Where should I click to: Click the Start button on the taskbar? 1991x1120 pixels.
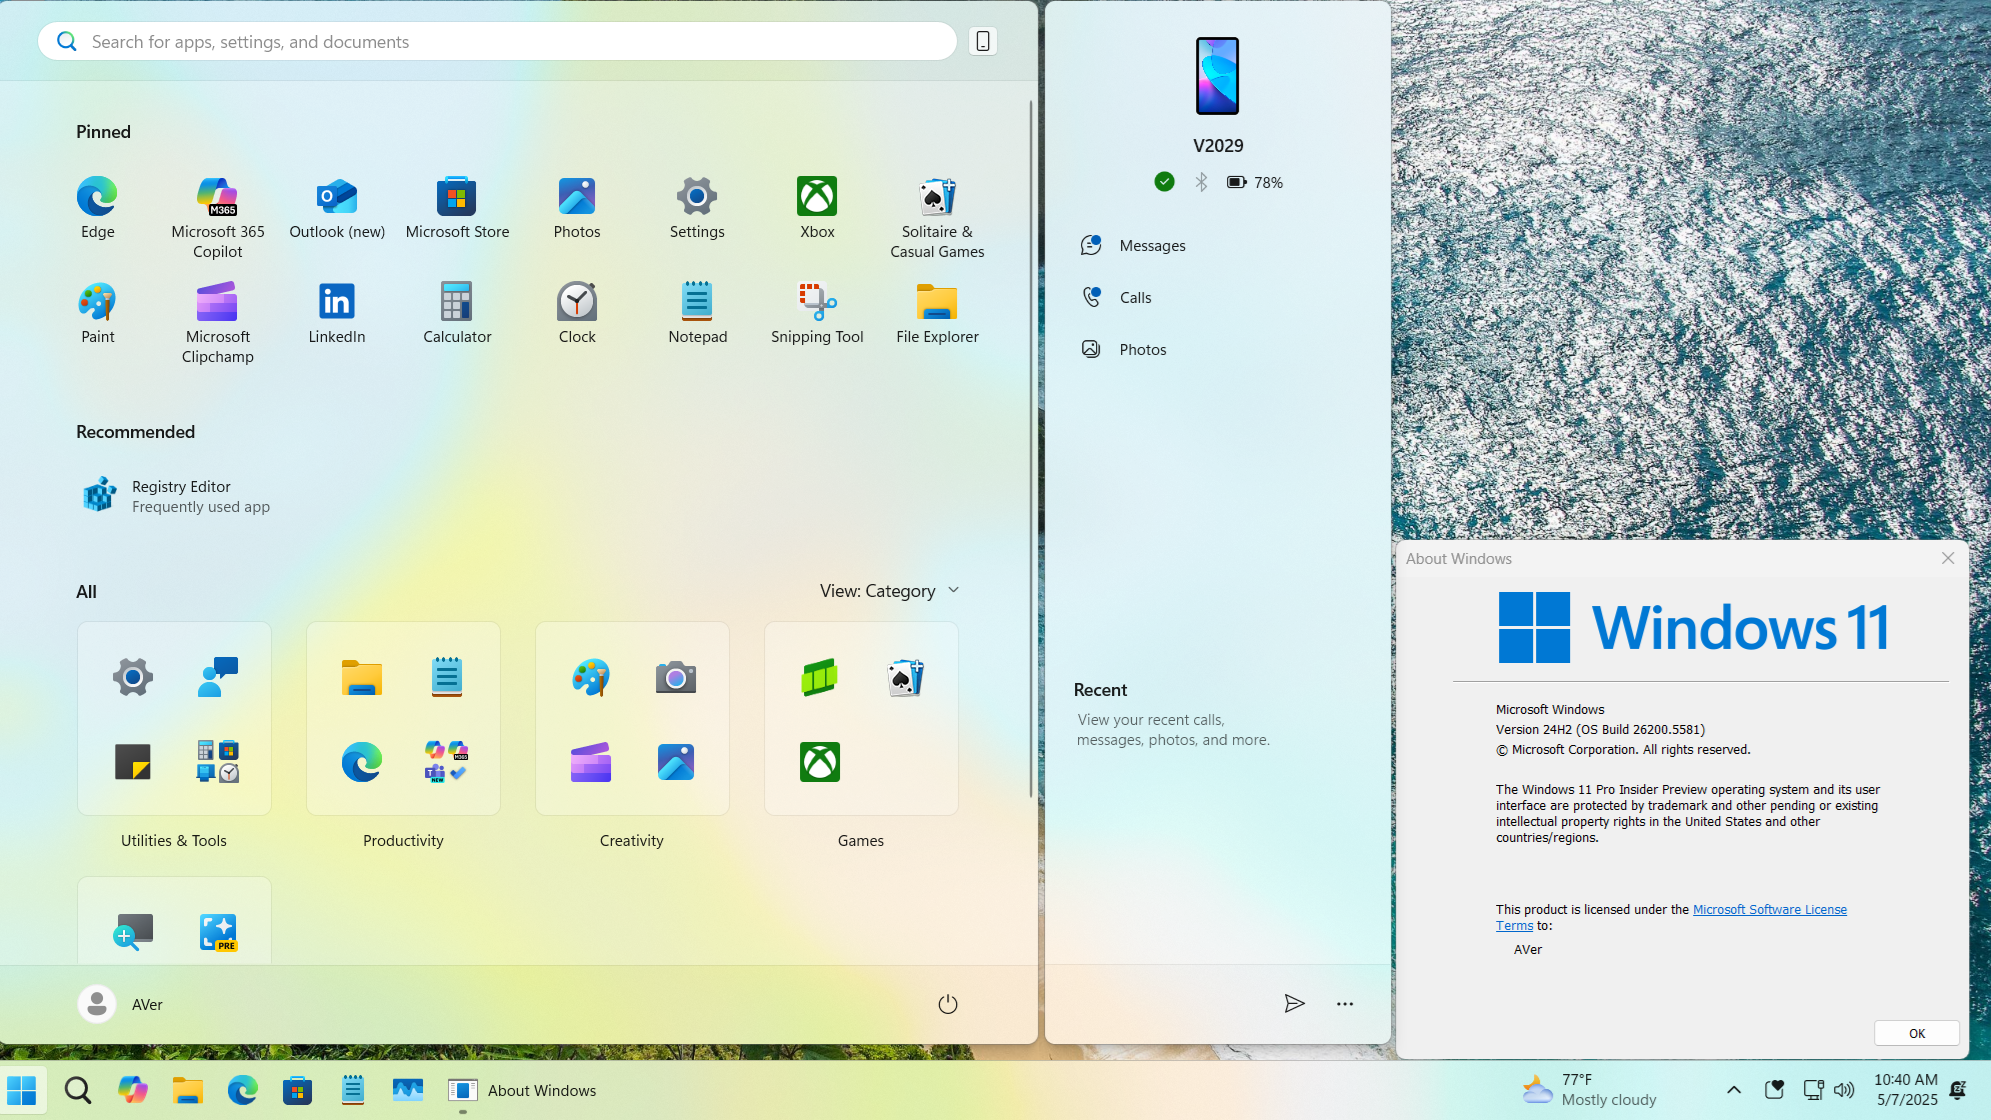(x=22, y=1090)
